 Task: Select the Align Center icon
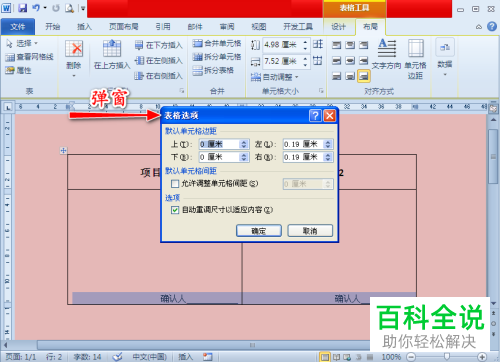[350, 61]
